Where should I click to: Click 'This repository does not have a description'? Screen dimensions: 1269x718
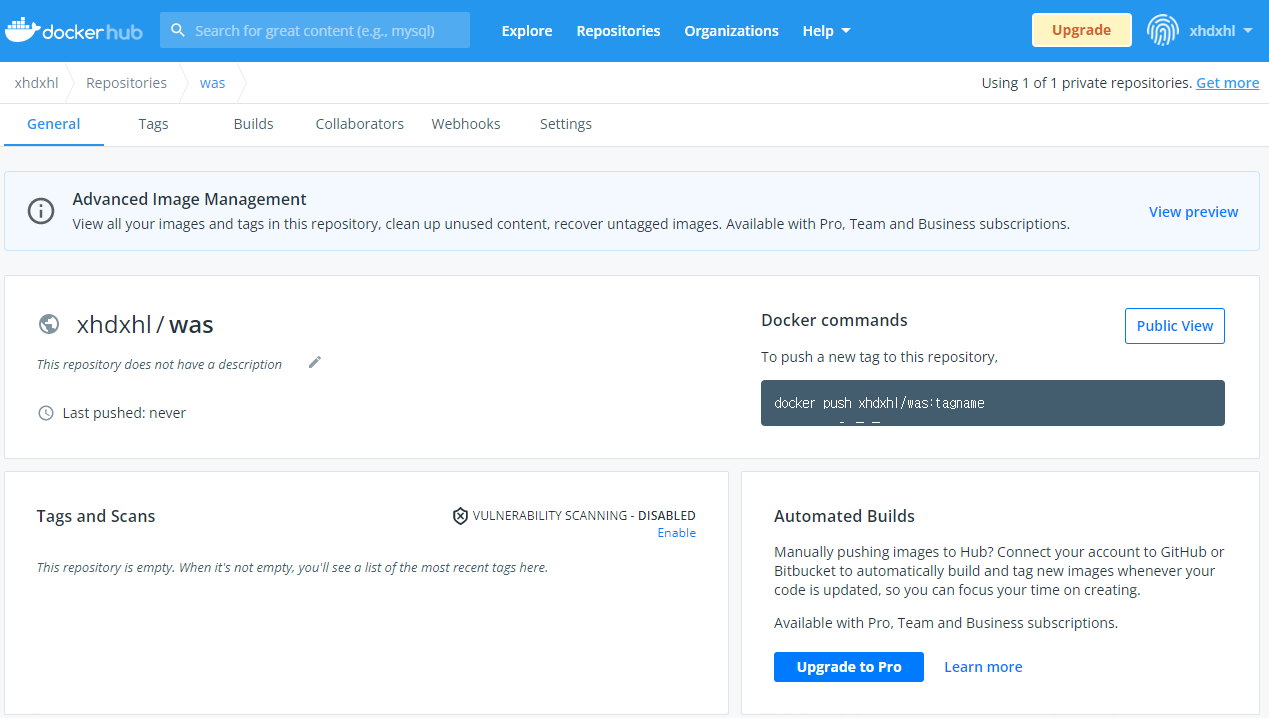click(159, 365)
